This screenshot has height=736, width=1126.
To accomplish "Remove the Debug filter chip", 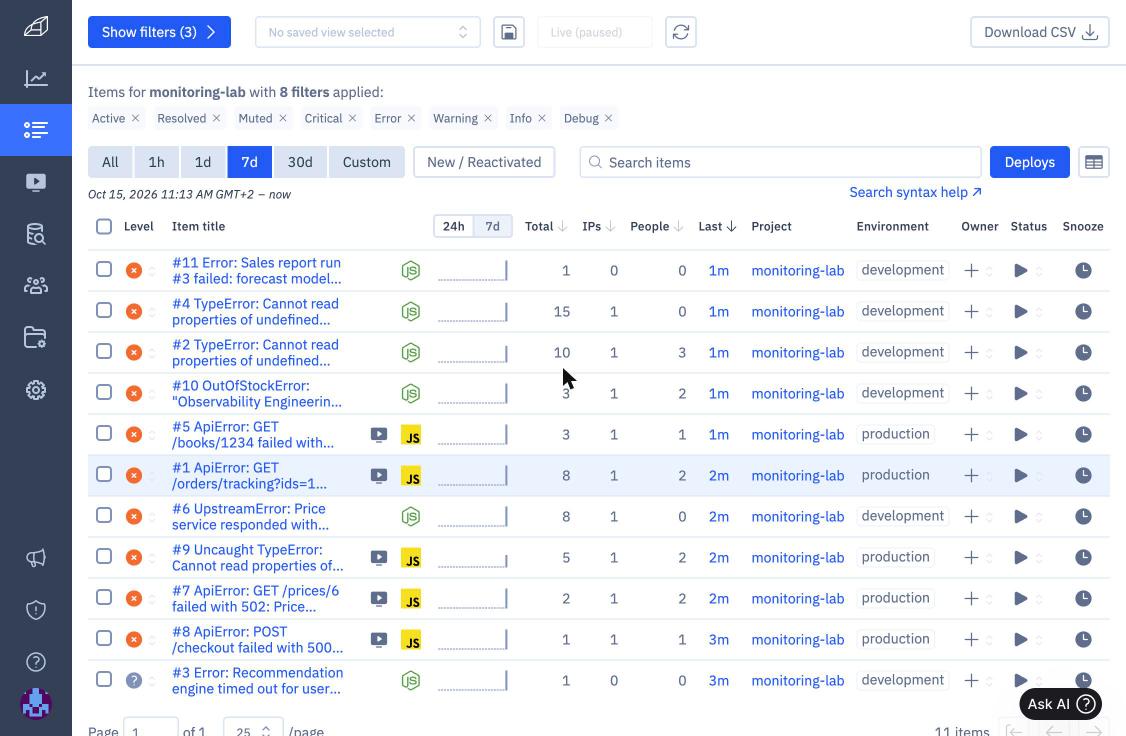I will (x=608, y=118).
